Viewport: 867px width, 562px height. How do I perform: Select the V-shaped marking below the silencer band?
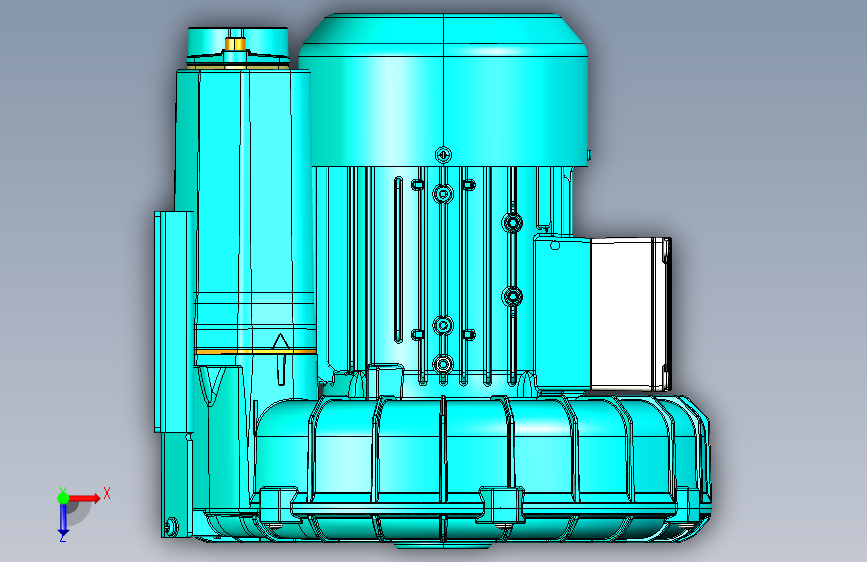click(x=211, y=386)
